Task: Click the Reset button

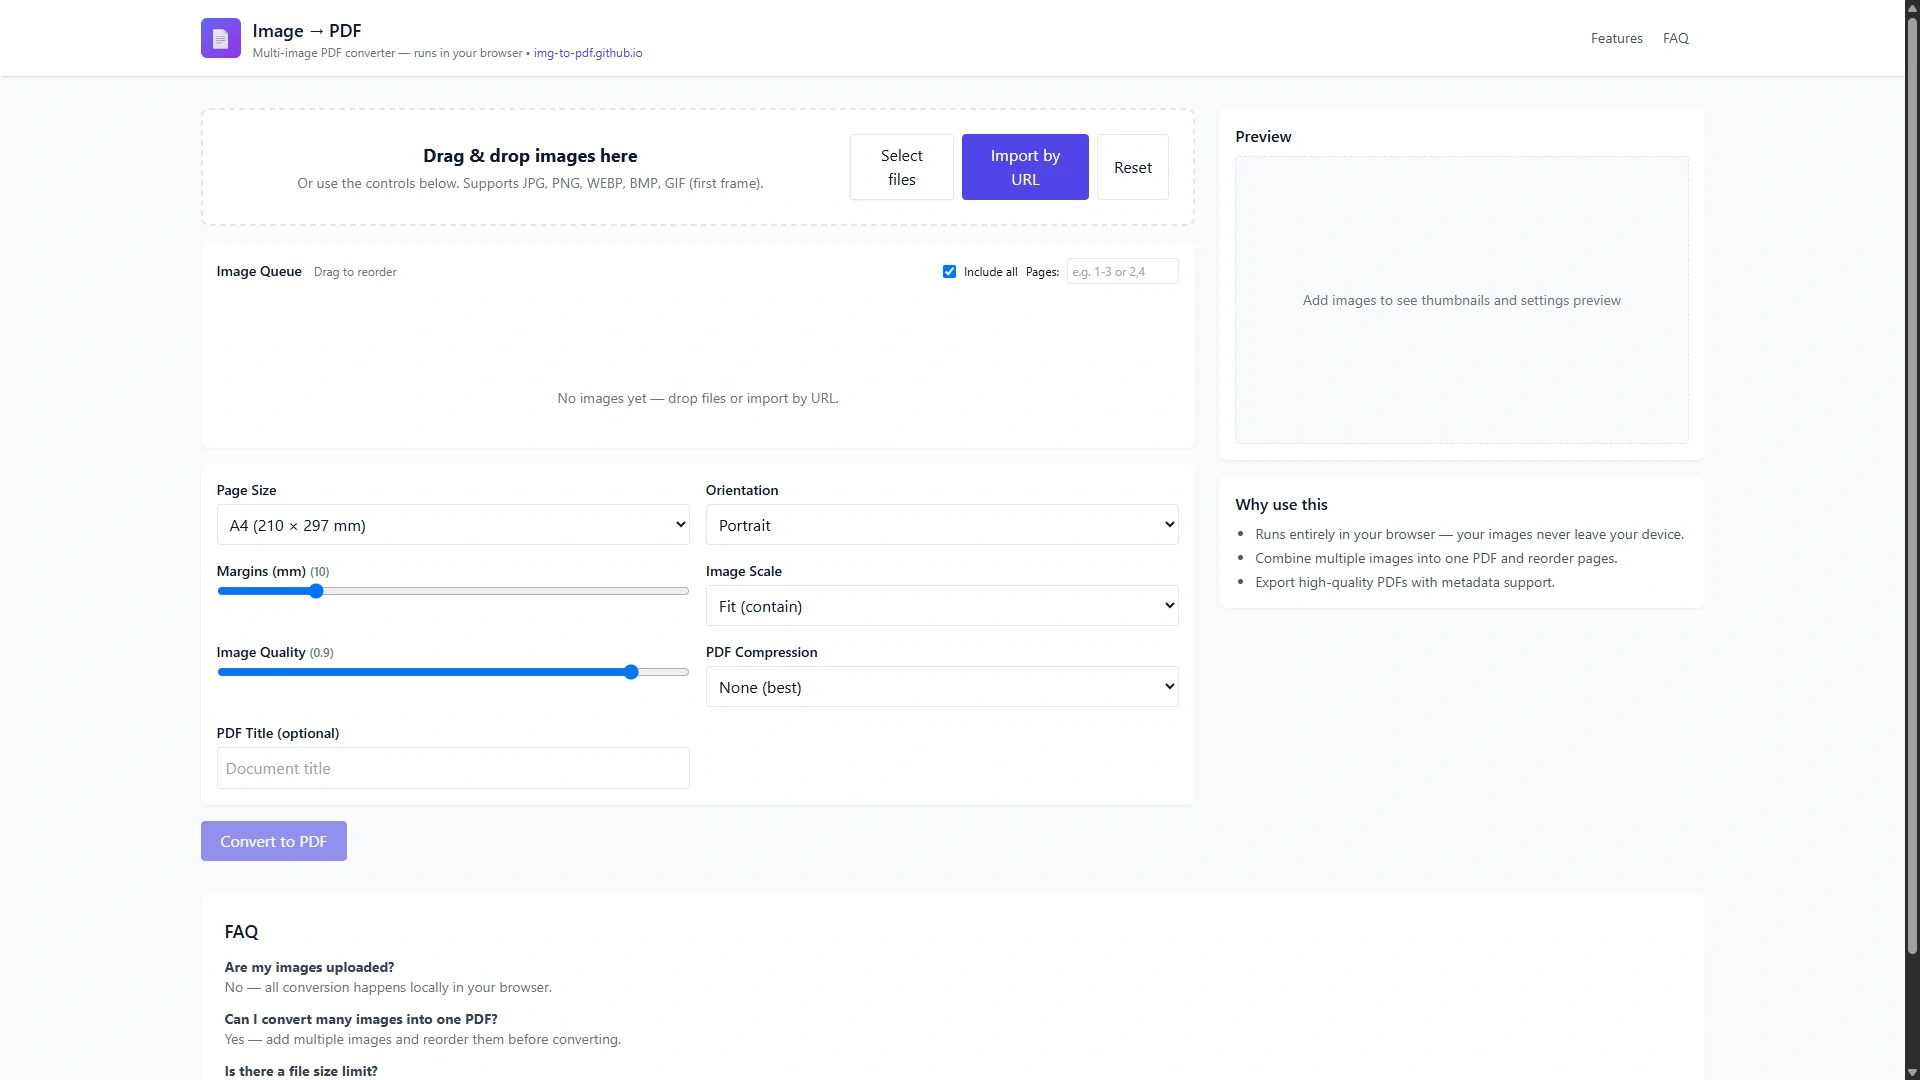Action: point(1133,167)
